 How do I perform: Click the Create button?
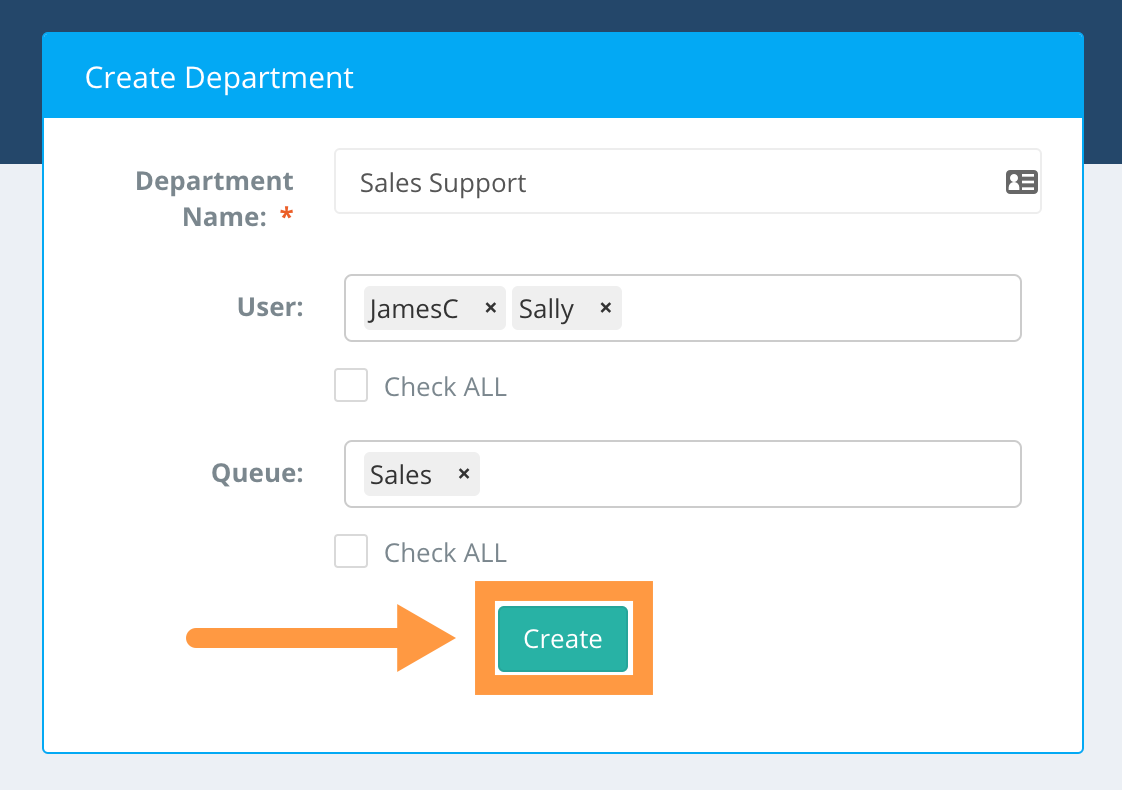point(562,638)
